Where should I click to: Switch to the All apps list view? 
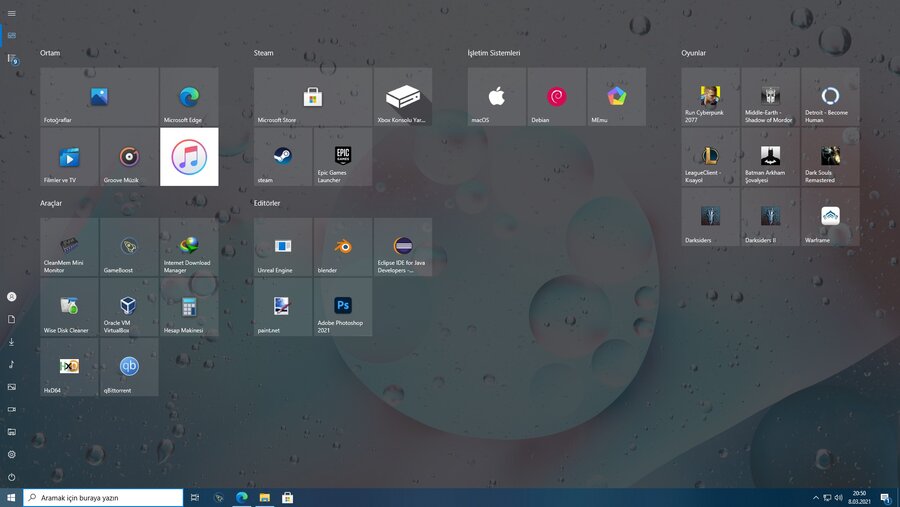(12, 60)
